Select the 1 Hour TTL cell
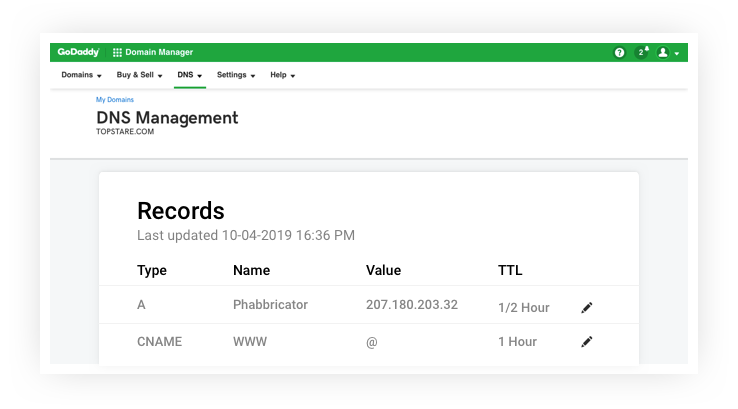 (x=517, y=342)
